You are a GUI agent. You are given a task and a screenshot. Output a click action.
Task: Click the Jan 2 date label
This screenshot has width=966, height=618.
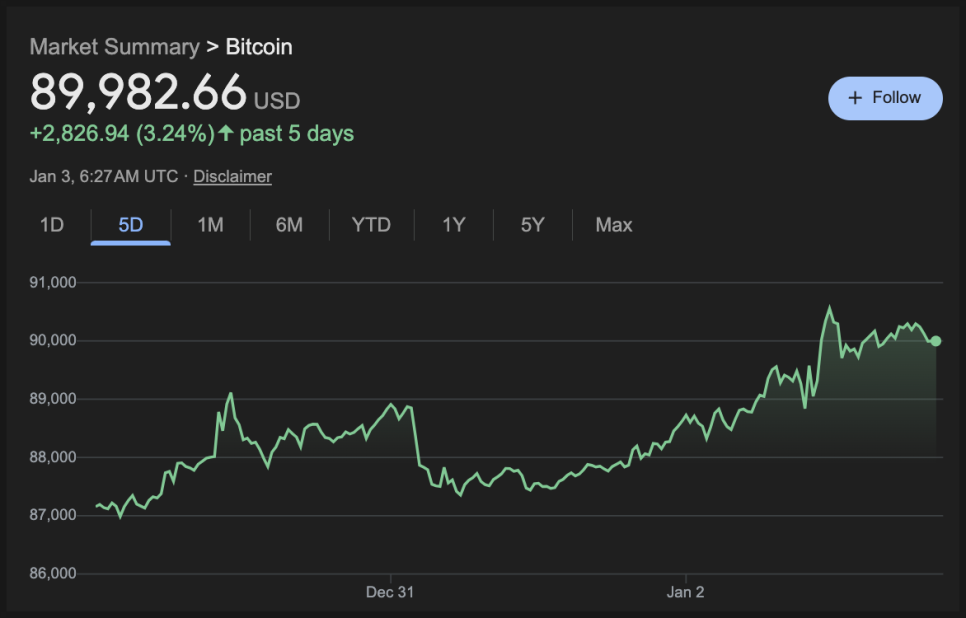tap(686, 592)
